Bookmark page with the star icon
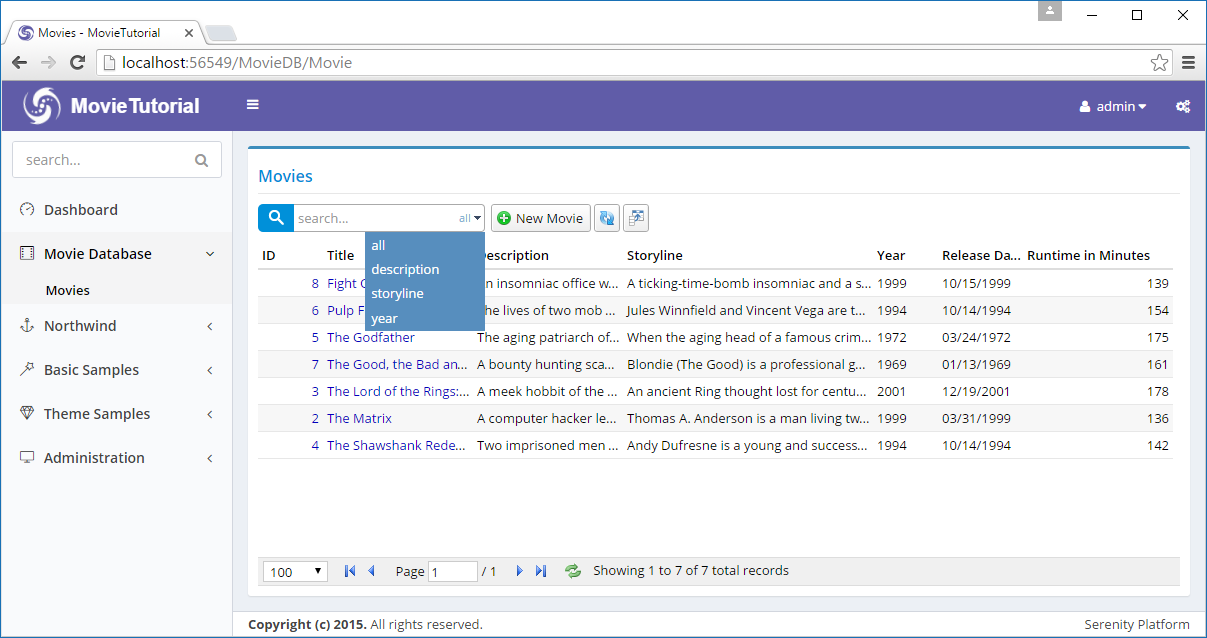 coord(1159,63)
